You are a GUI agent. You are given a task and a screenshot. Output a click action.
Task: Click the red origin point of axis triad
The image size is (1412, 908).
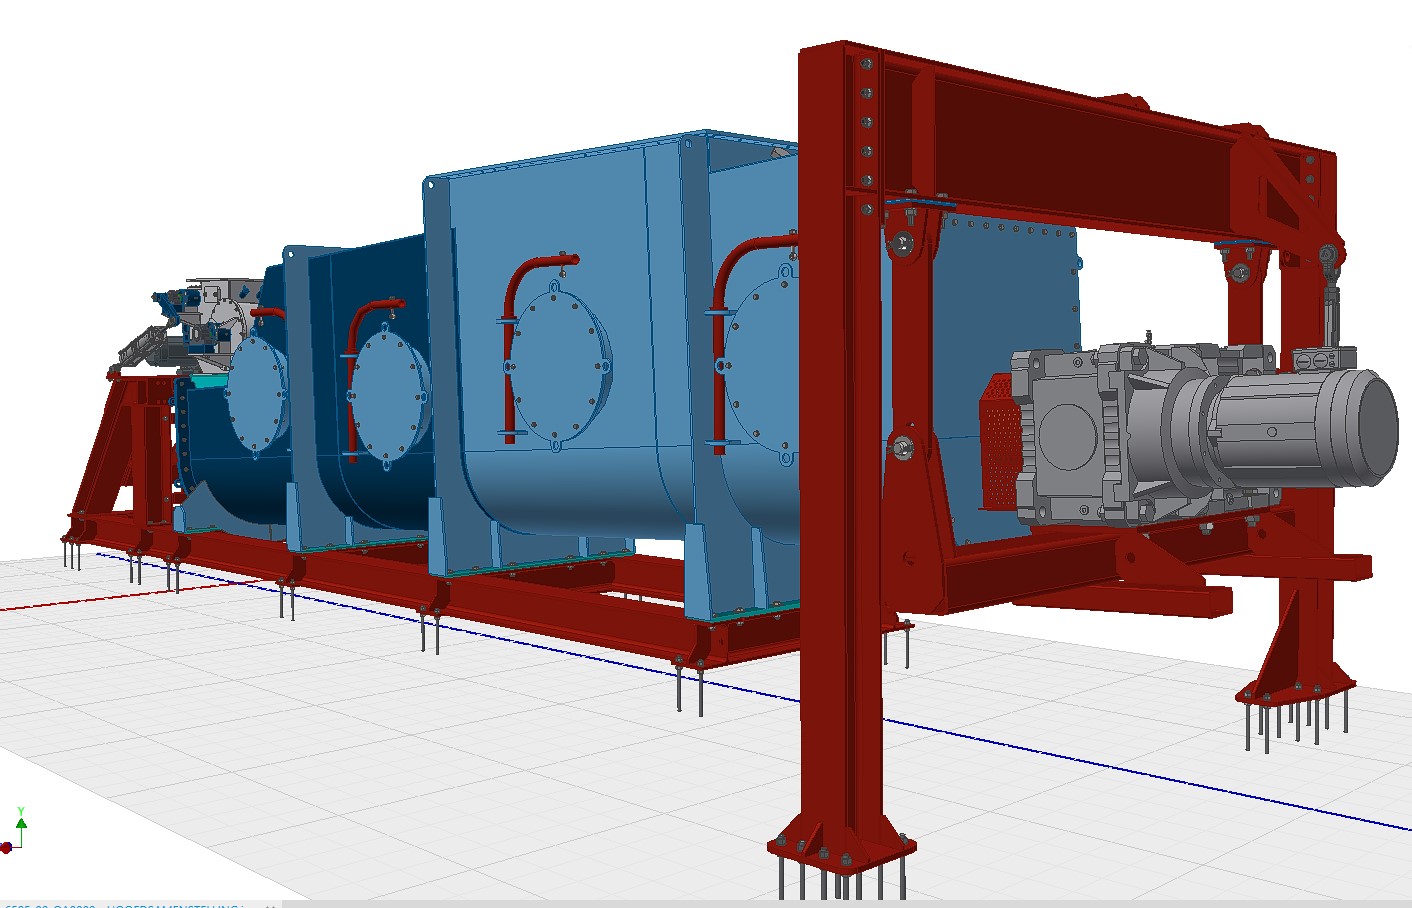tap(6, 848)
